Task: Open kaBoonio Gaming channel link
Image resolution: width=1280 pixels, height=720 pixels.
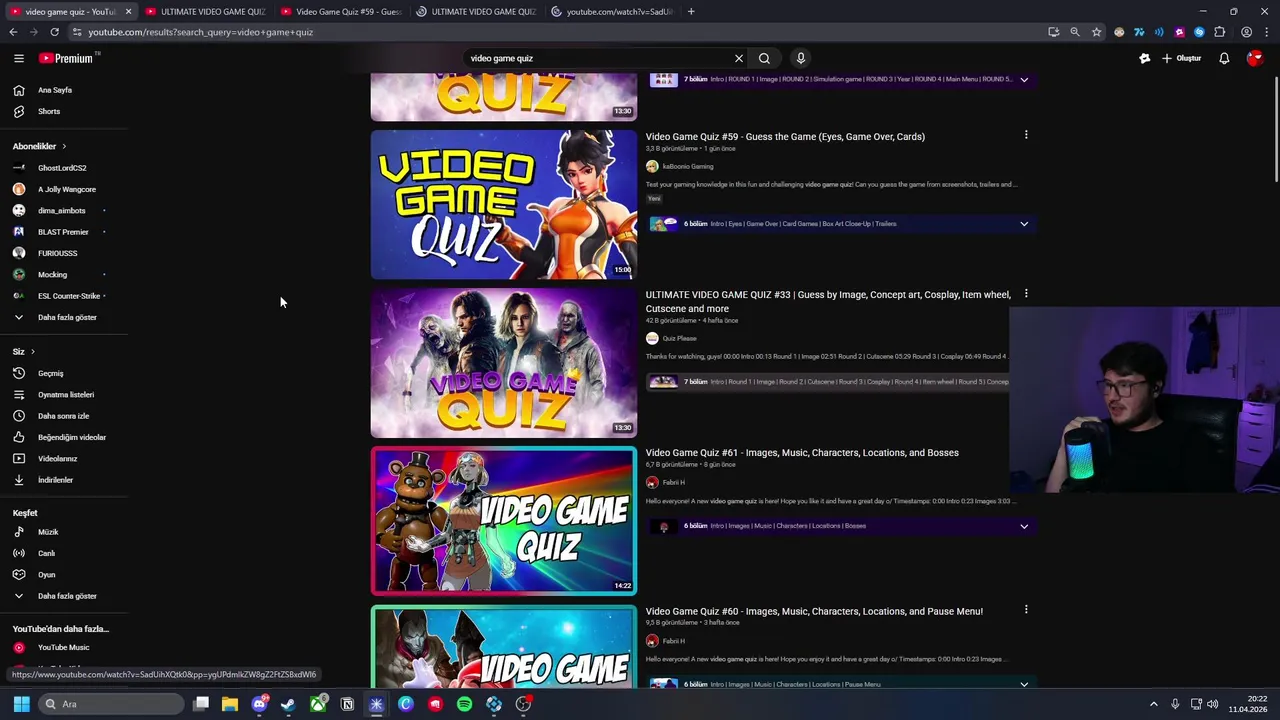Action: click(x=687, y=166)
